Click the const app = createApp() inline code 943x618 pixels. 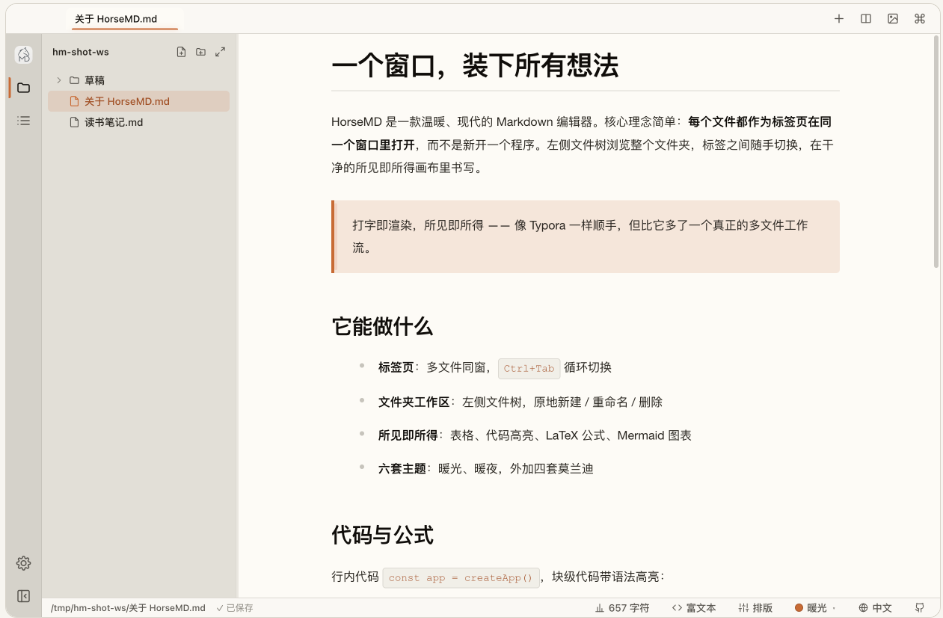461,577
